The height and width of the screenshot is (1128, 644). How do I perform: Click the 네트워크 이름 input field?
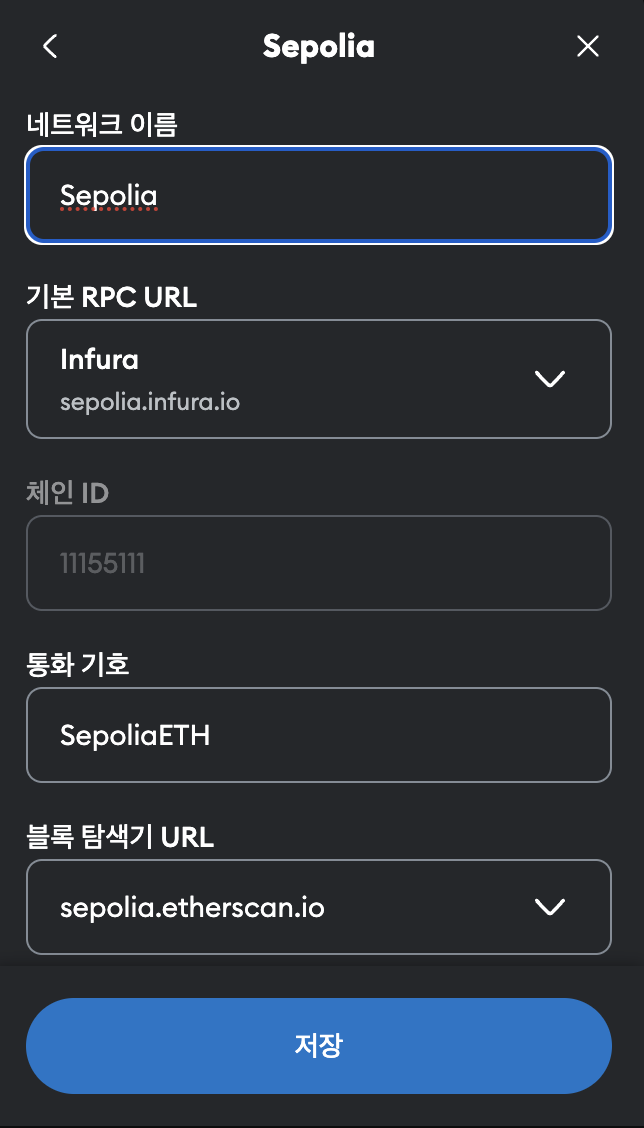pos(319,195)
